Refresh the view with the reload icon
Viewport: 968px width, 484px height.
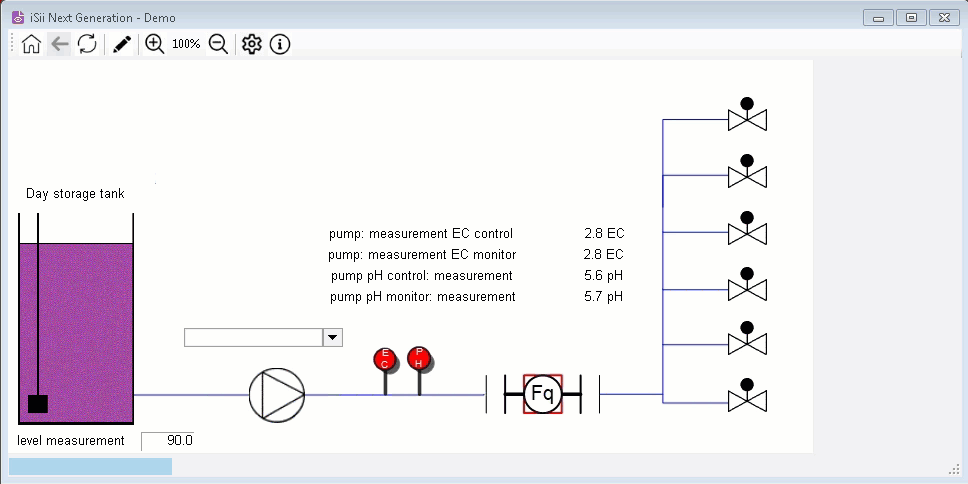[87, 44]
